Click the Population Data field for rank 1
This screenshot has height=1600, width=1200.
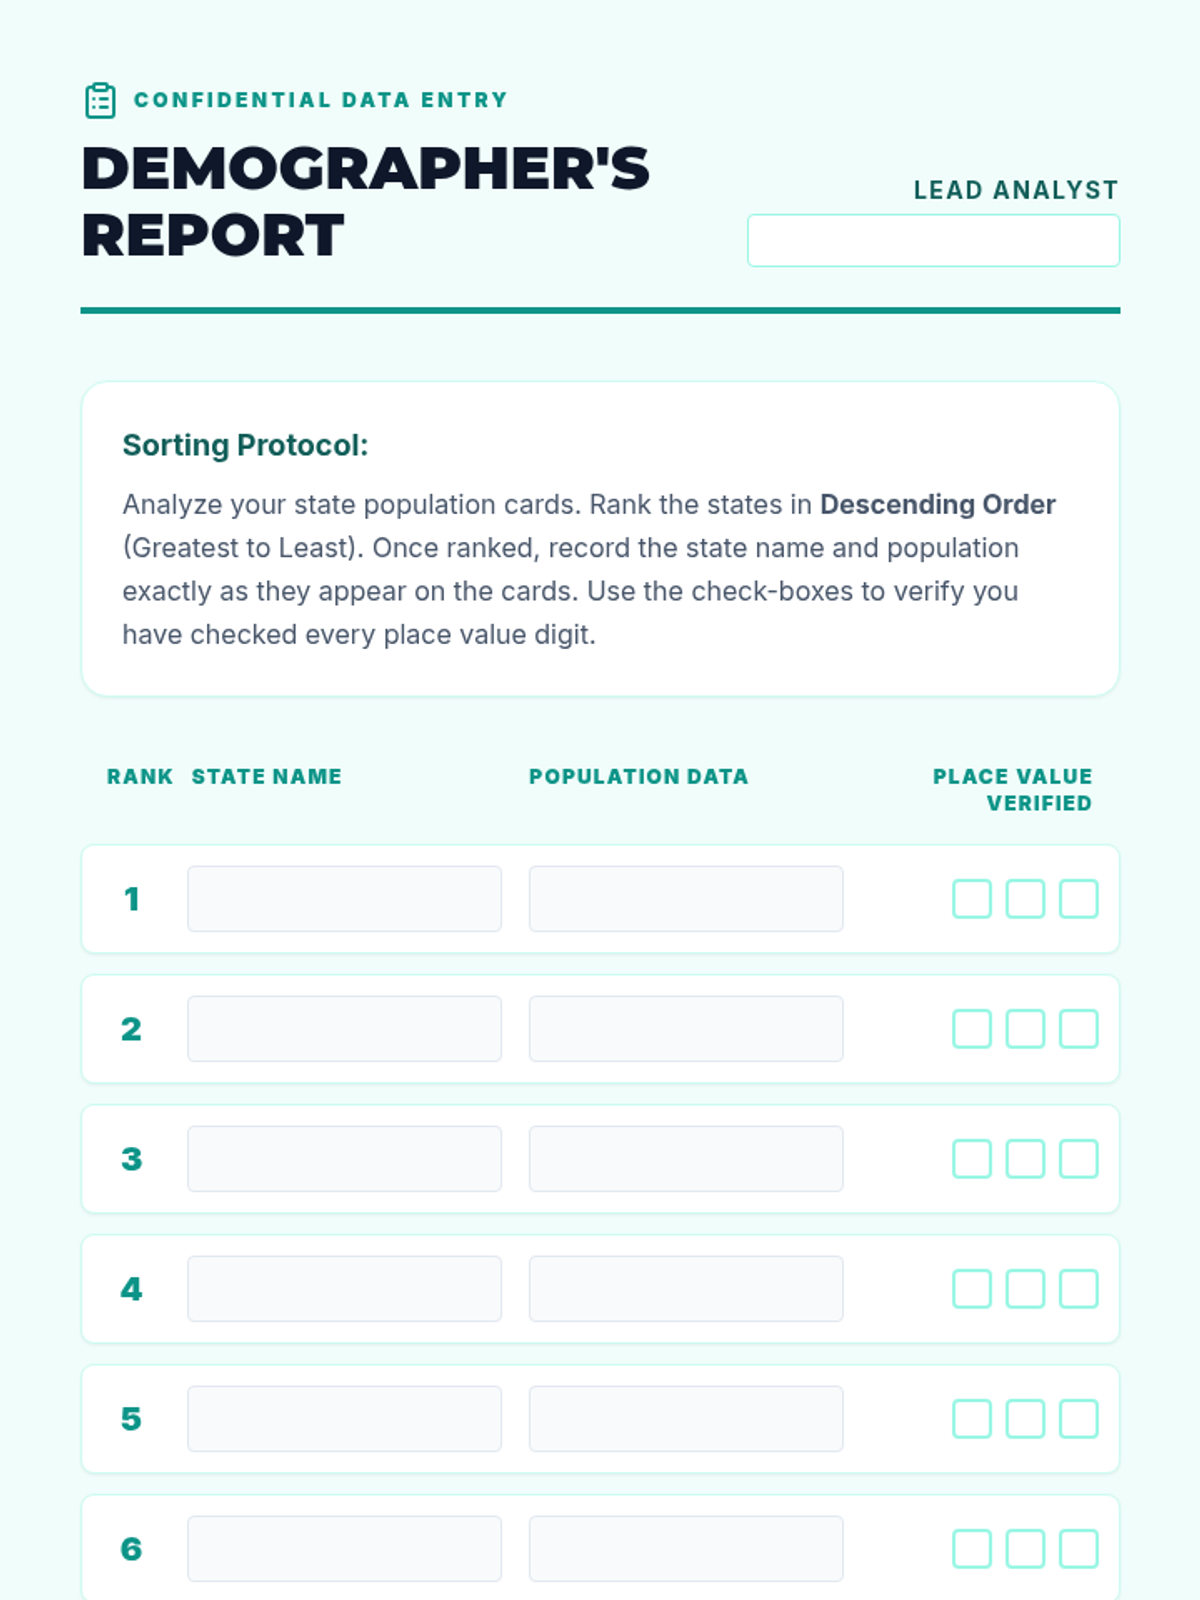click(x=686, y=898)
